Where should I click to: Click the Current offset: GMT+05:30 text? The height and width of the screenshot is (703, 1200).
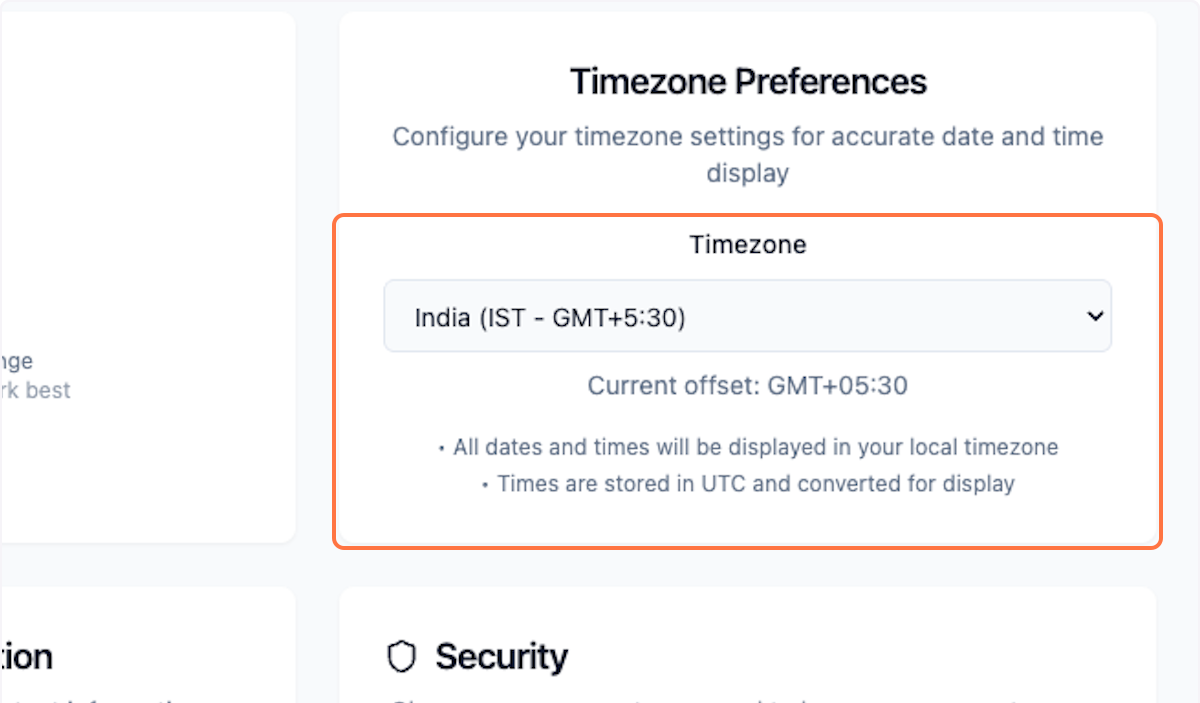[747, 385]
